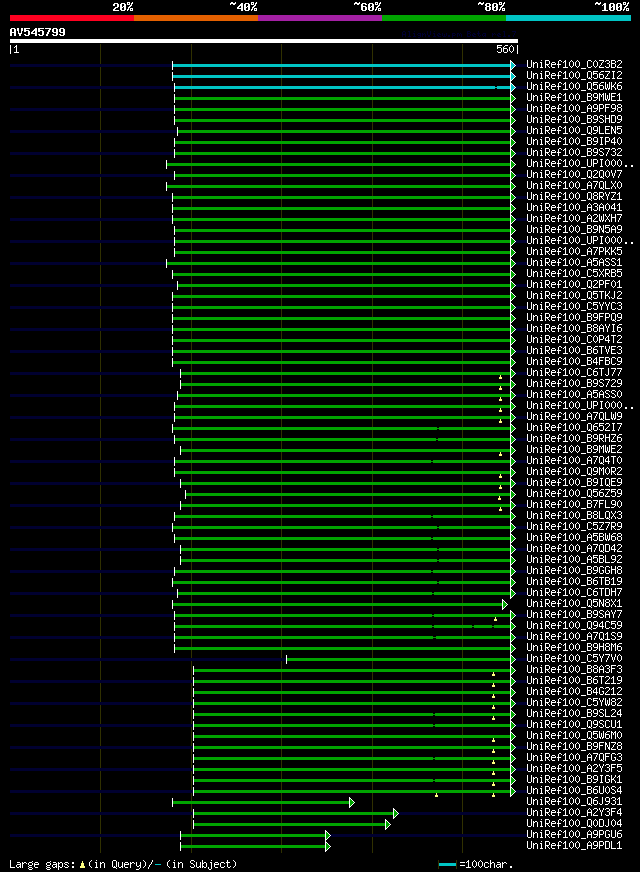Click the arrowhead ending the Q6J931 alignment
640x872 pixels.
pyautogui.click(x=352, y=802)
